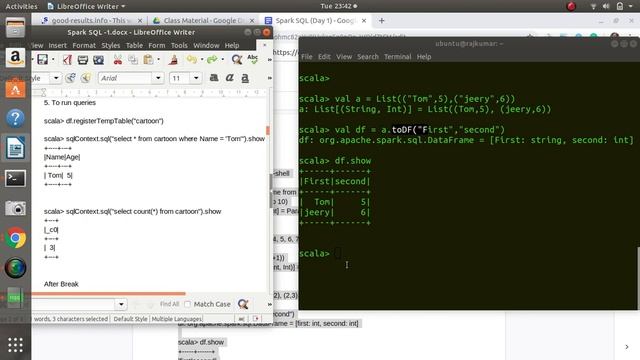Screen dimensions: 640x360
Task: Copy selection in Writer toolbar
Action: coord(133,60)
